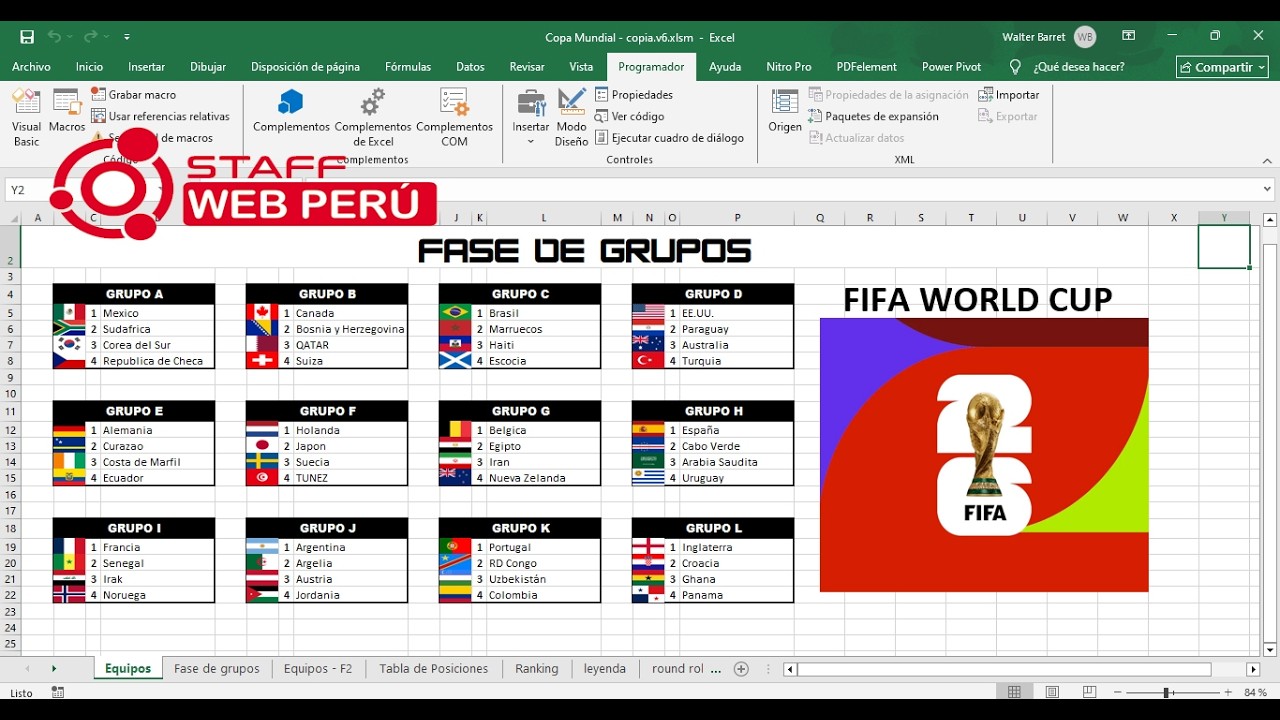The image size is (1280, 720).
Task: Click the macro recording status bar icon
Action: (58, 692)
